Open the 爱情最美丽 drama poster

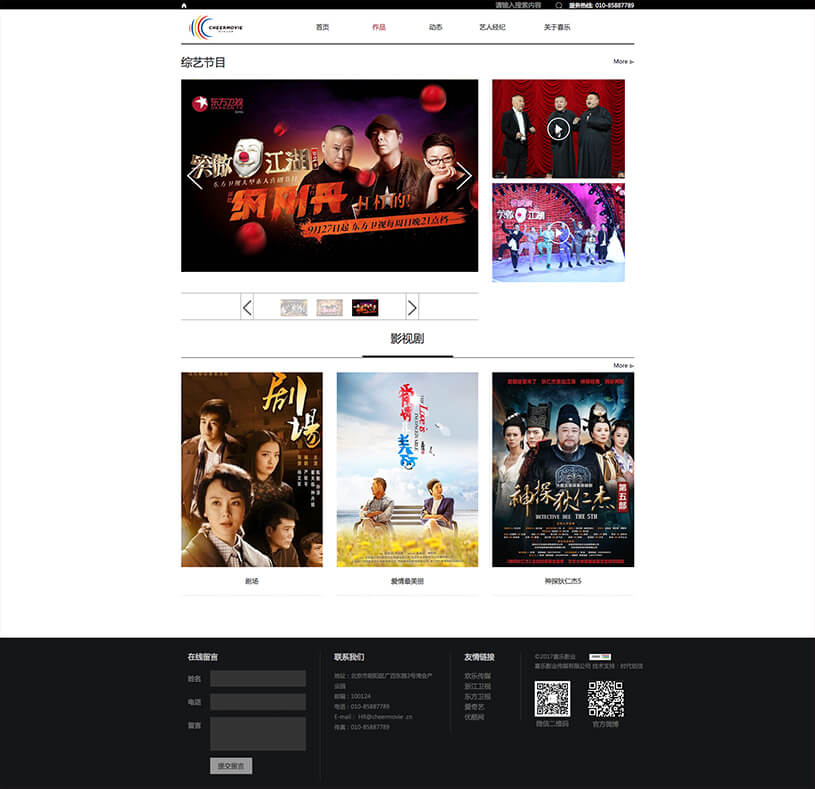pos(408,469)
